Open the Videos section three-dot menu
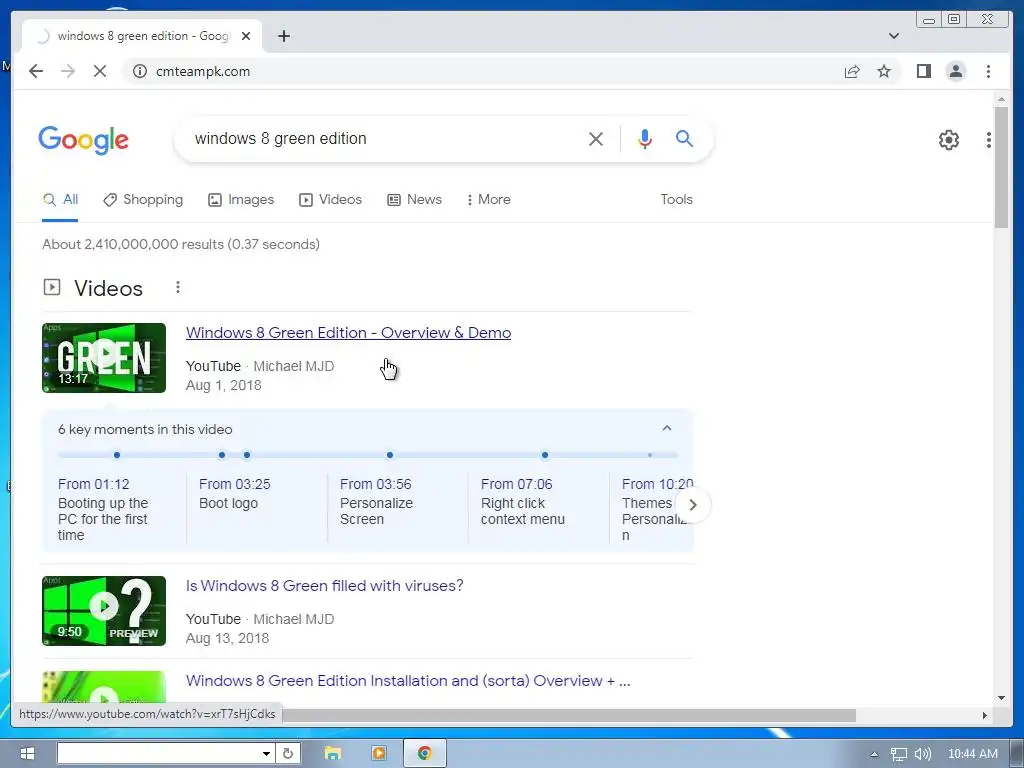Image resolution: width=1024 pixels, height=768 pixels. tap(178, 287)
